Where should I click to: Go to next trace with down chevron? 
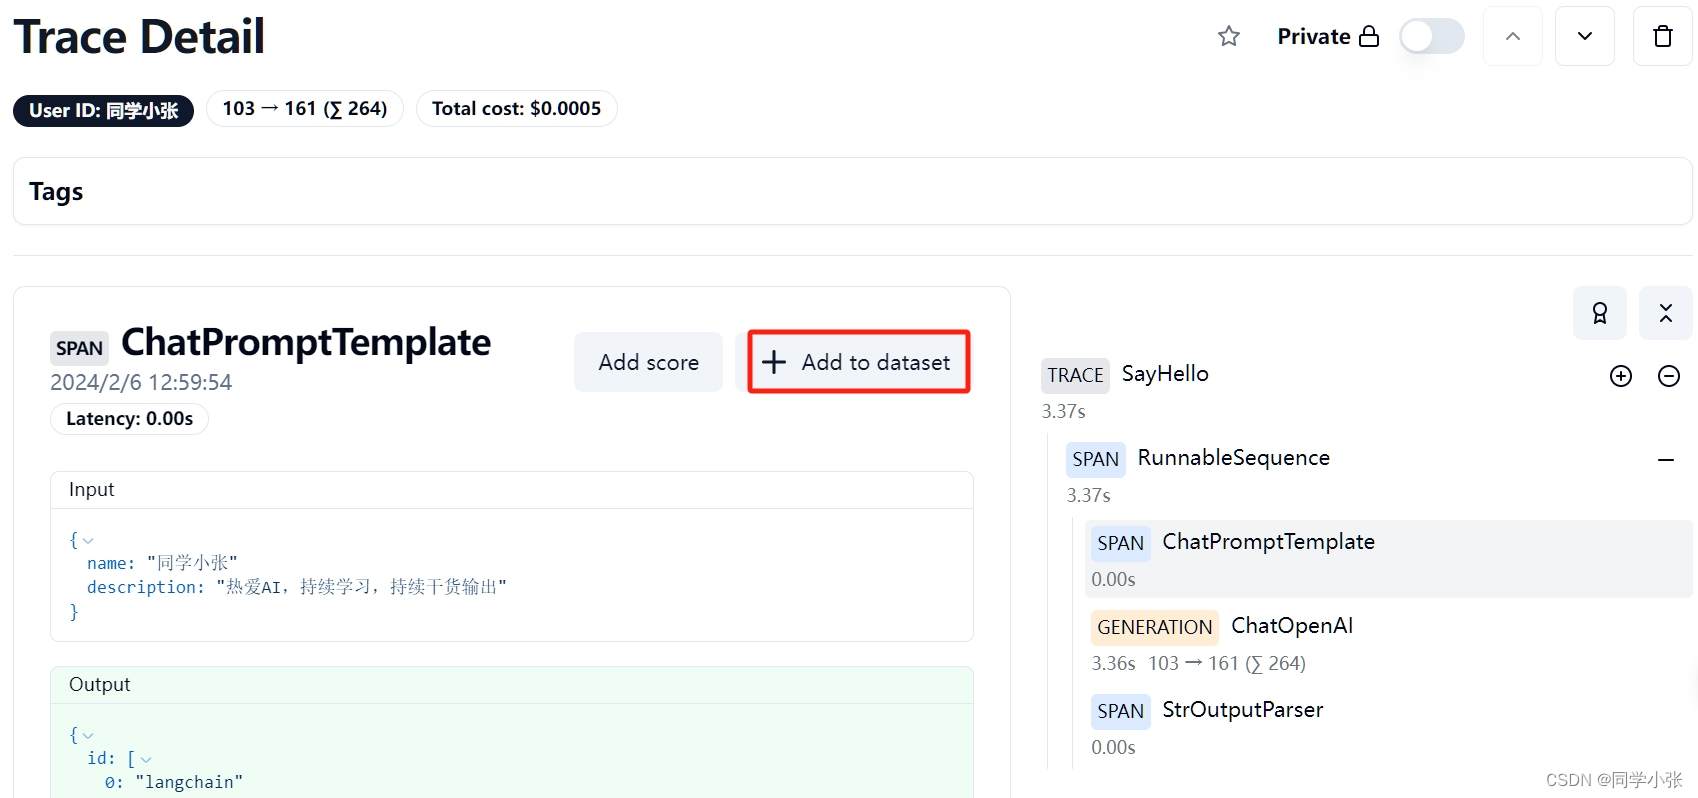(1584, 37)
